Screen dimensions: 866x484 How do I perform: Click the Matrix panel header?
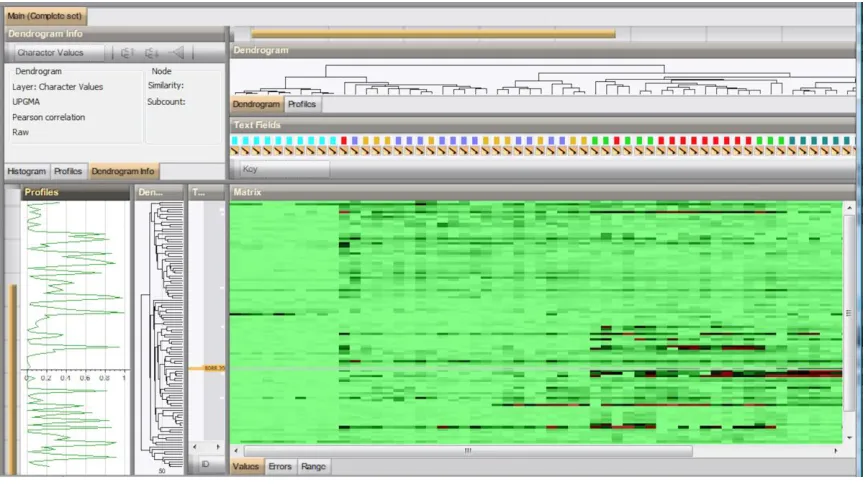(542, 192)
